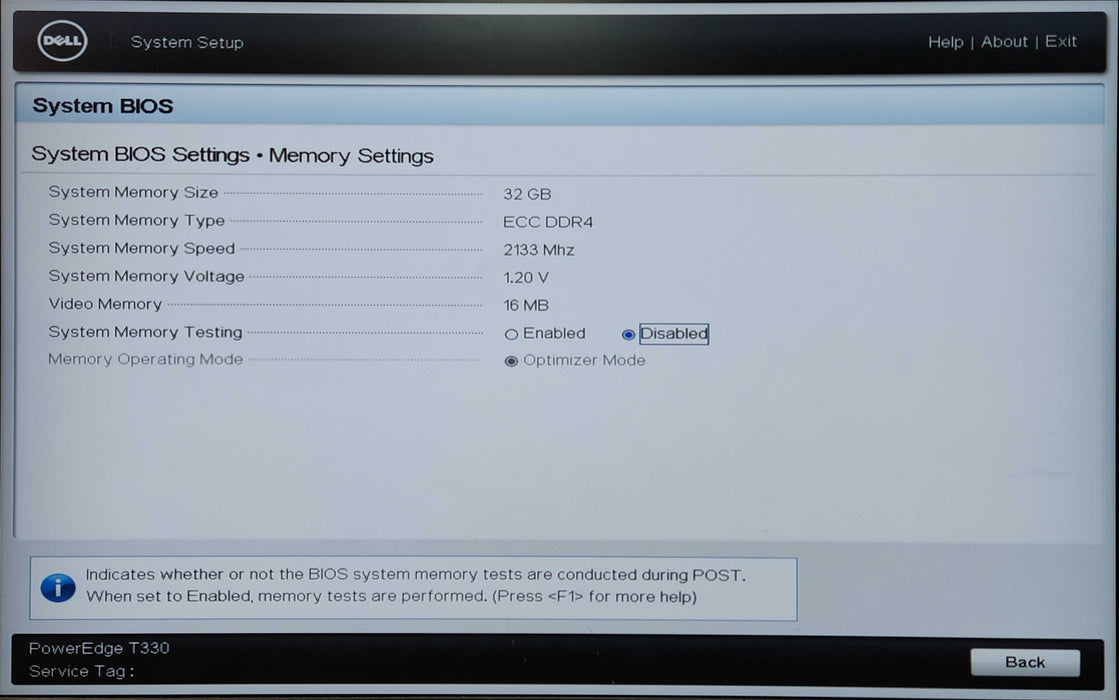Select the System Memory Size label

tap(133, 193)
